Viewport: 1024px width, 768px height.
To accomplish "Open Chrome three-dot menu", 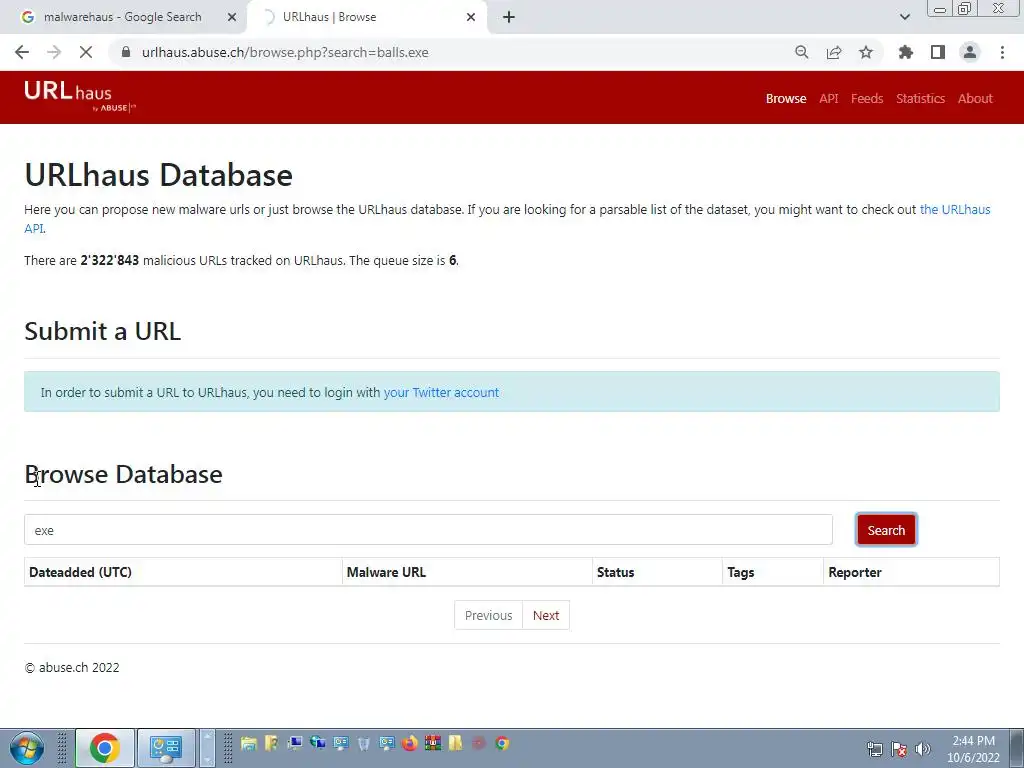I will pyautogui.click(x=1002, y=52).
